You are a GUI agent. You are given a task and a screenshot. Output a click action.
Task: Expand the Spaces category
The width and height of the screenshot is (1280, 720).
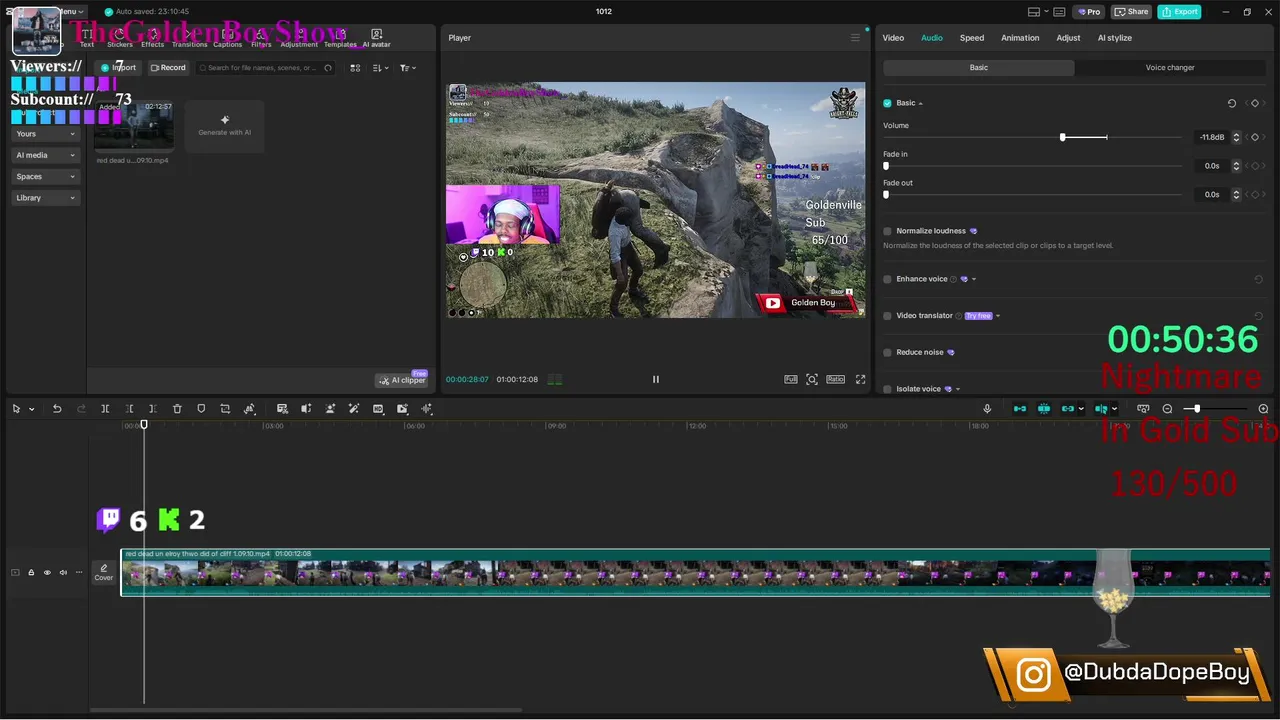point(46,177)
